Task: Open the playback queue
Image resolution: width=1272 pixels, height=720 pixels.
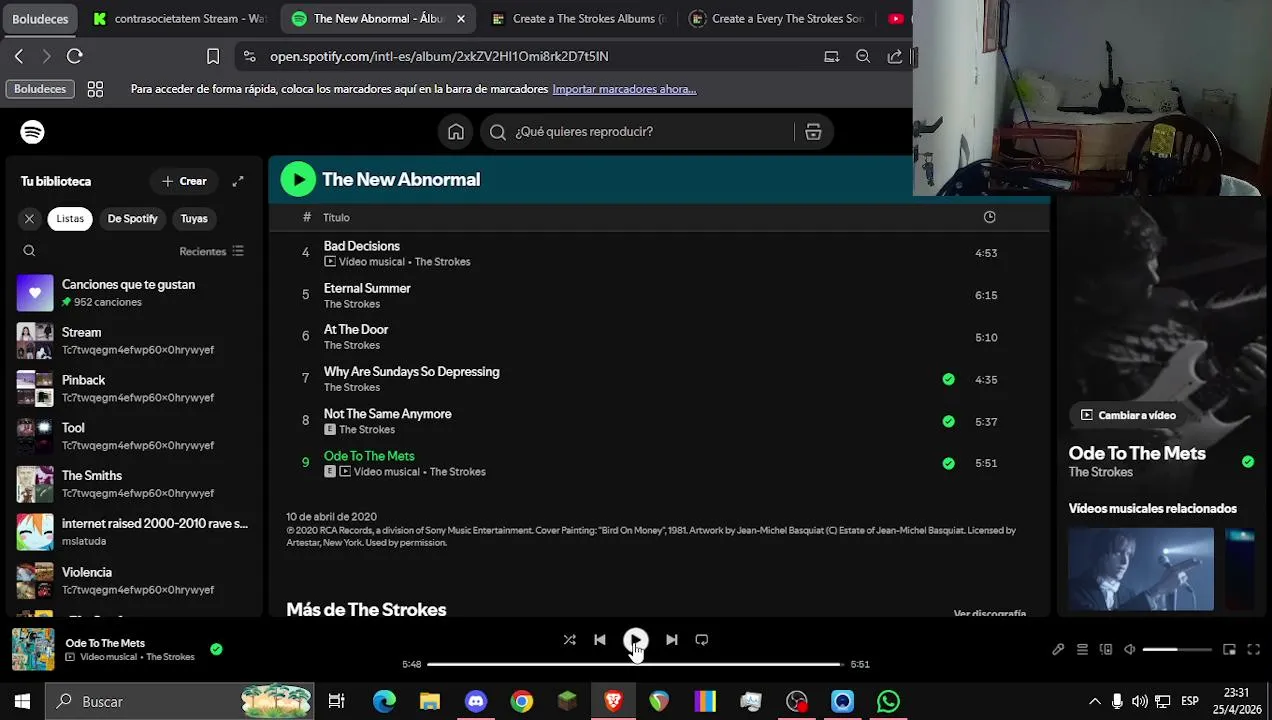Action: coord(1082,649)
